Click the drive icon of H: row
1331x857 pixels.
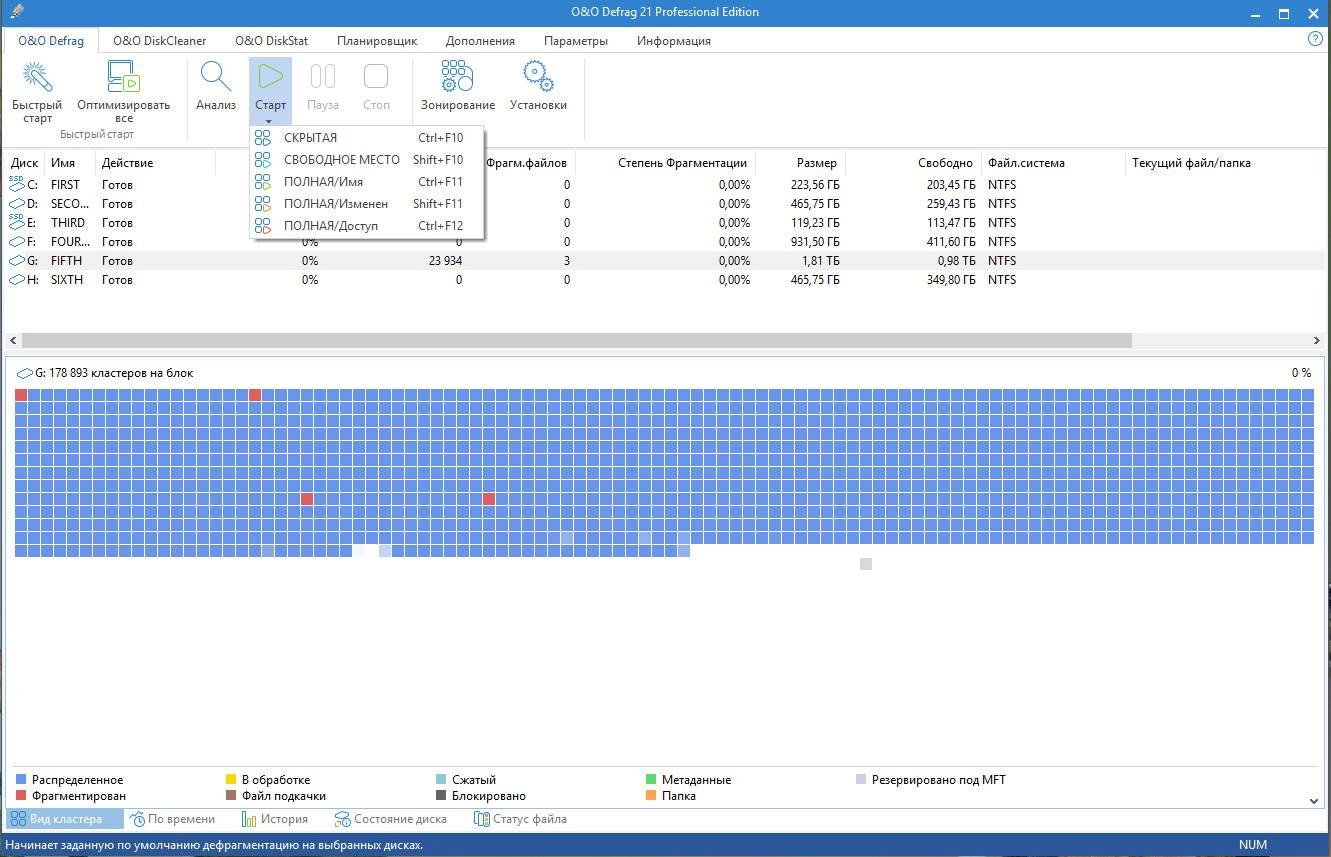tap(16, 280)
